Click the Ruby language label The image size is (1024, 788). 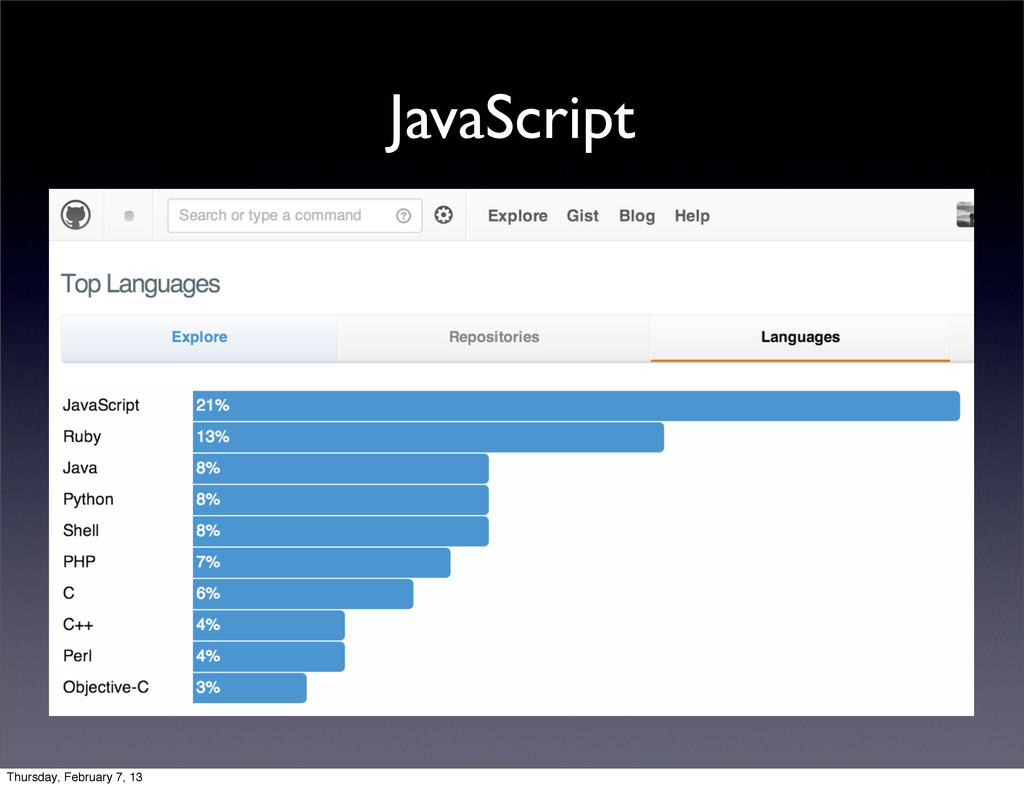[x=82, y=437]
